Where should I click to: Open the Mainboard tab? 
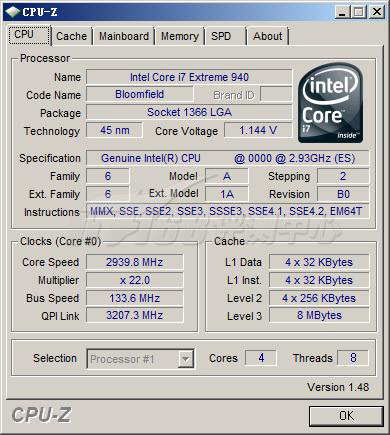[124, 36]
